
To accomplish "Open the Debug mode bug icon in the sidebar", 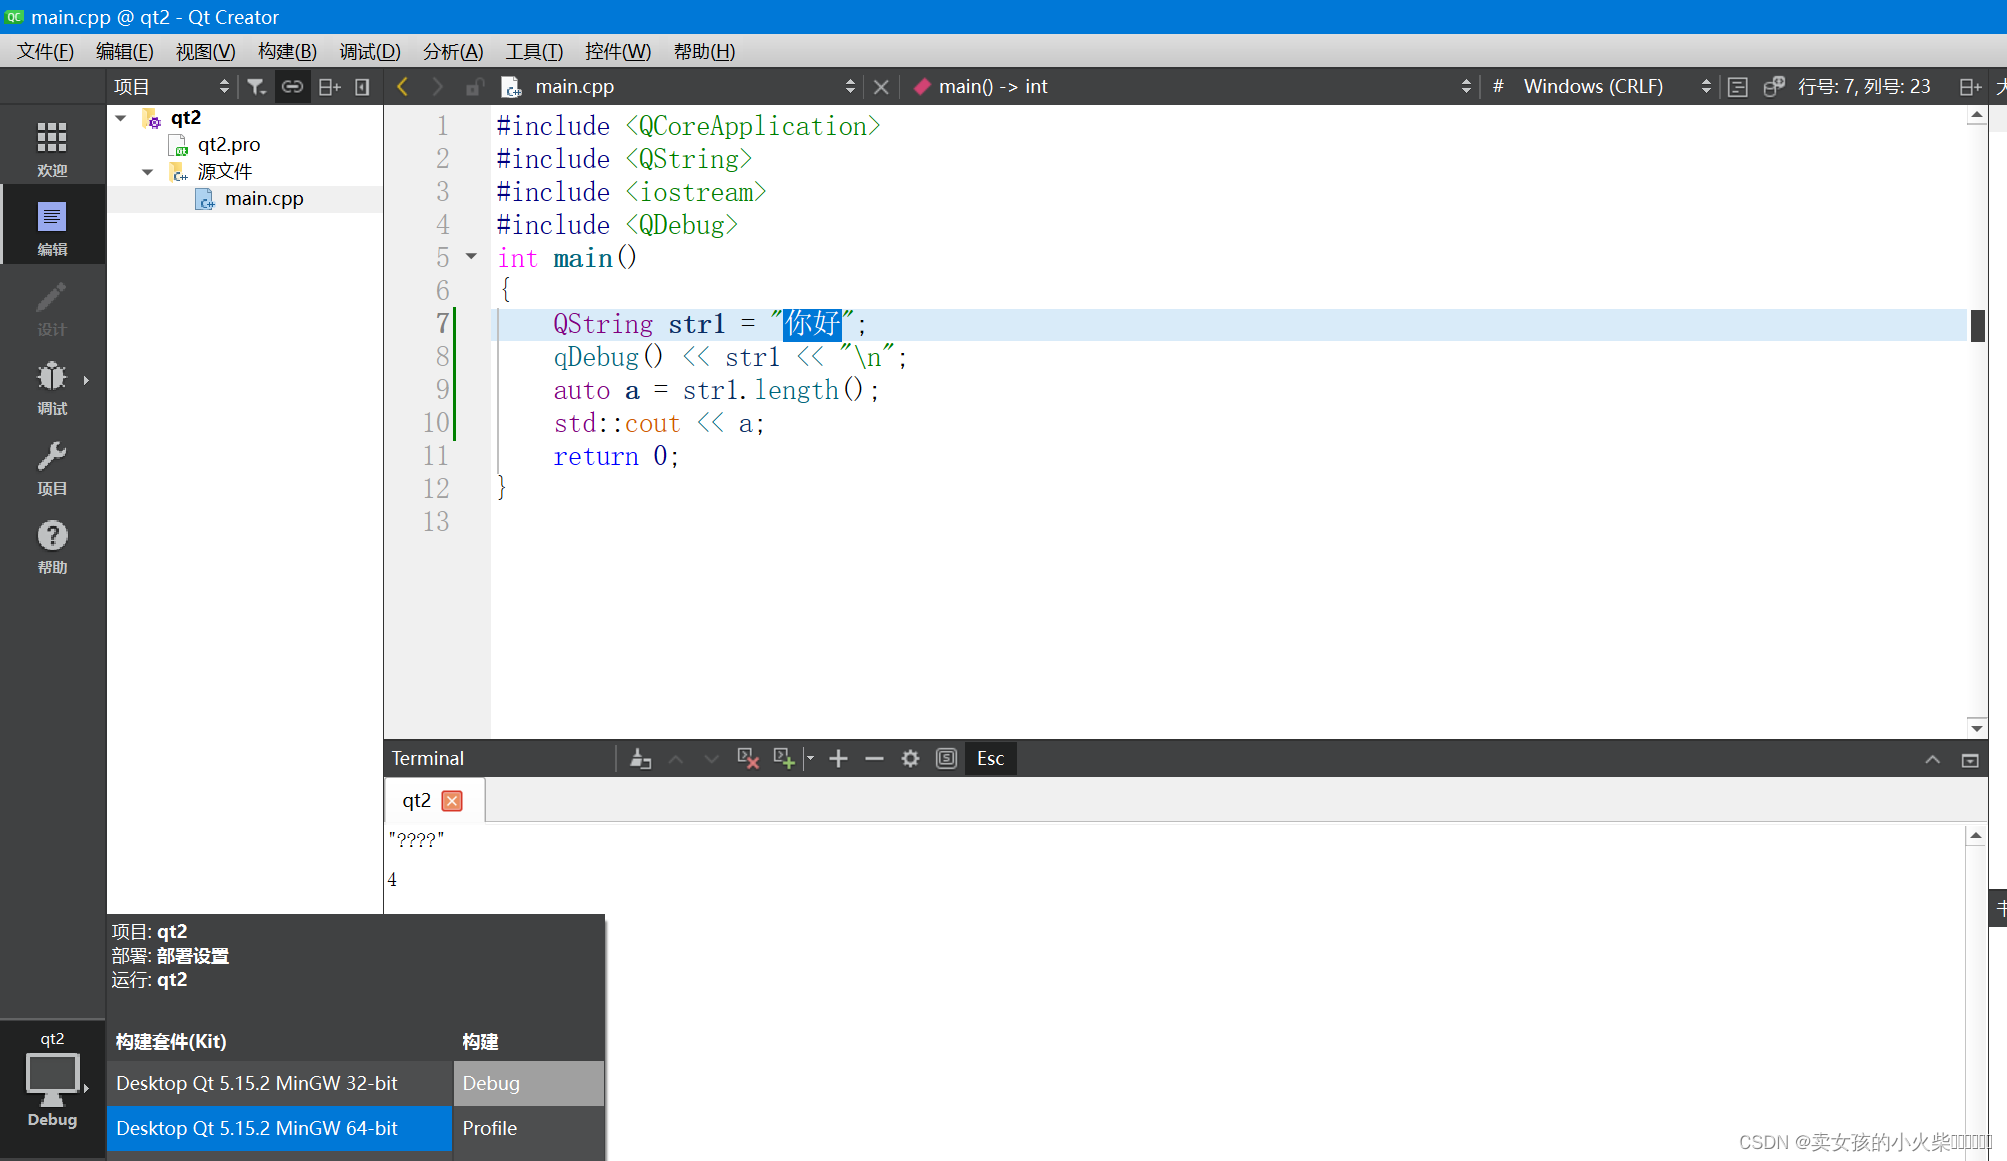I will 52,386.
